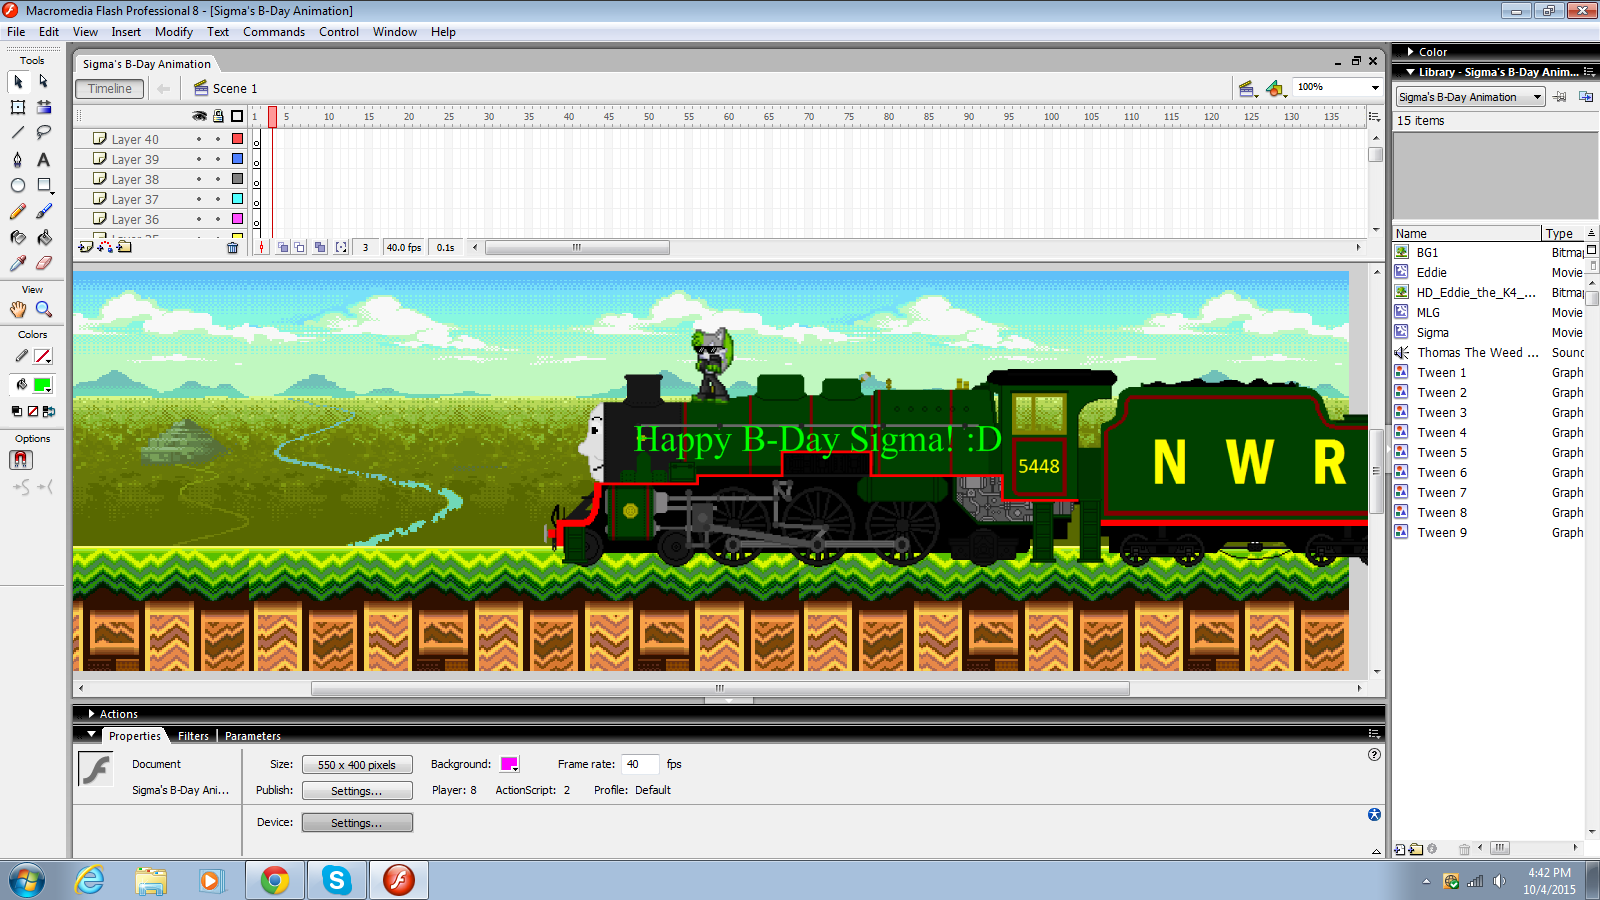Screen dimensions: 1600x900
Task: Select the Ink Bottle tool
Action: (18, 237)
